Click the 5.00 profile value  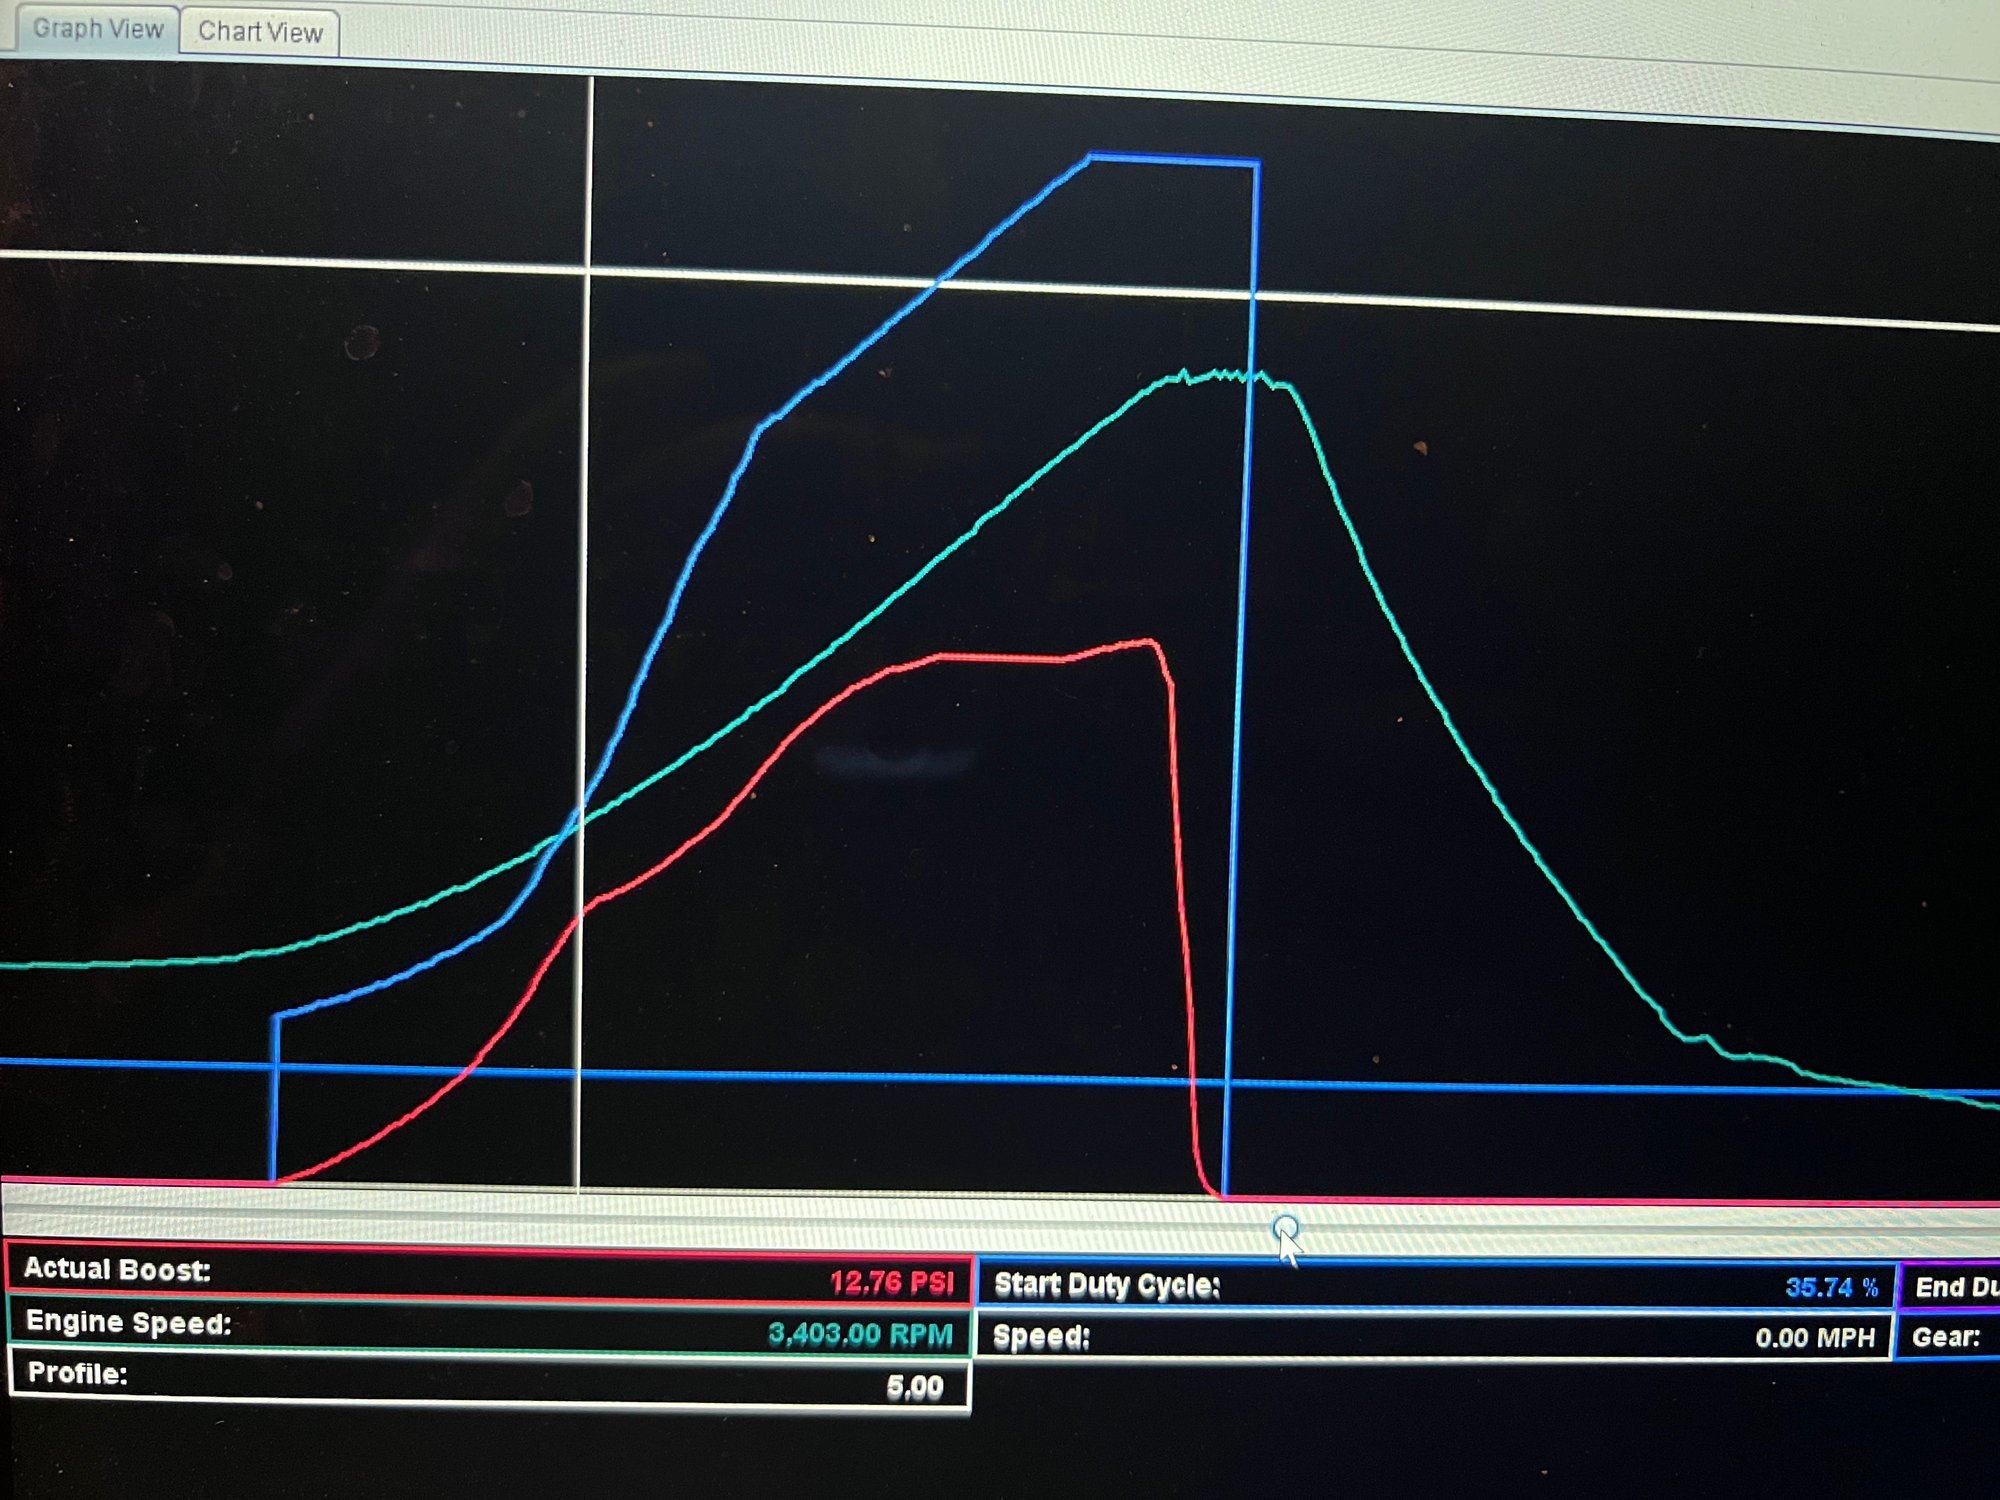[x=914, y=1387]
